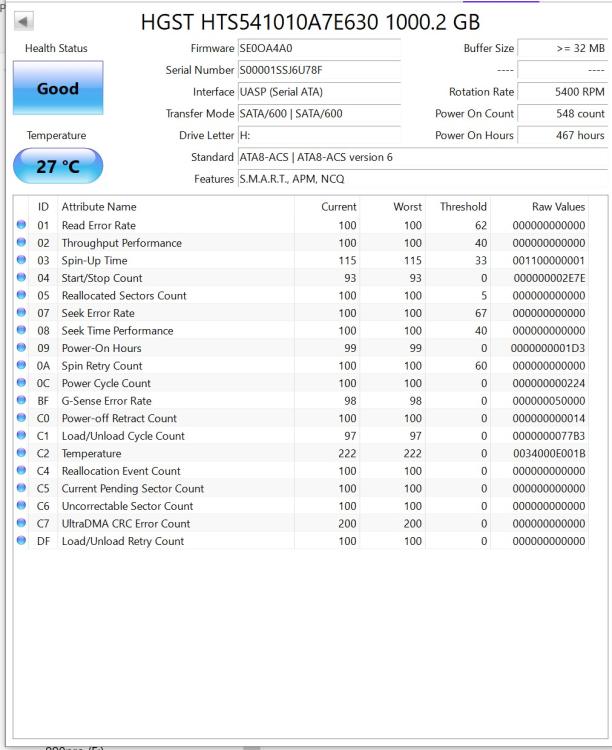Click the Interface field UASP (Serial ATA)
The width and height of the screenshot is (612, 750).
tap(319, 92)
